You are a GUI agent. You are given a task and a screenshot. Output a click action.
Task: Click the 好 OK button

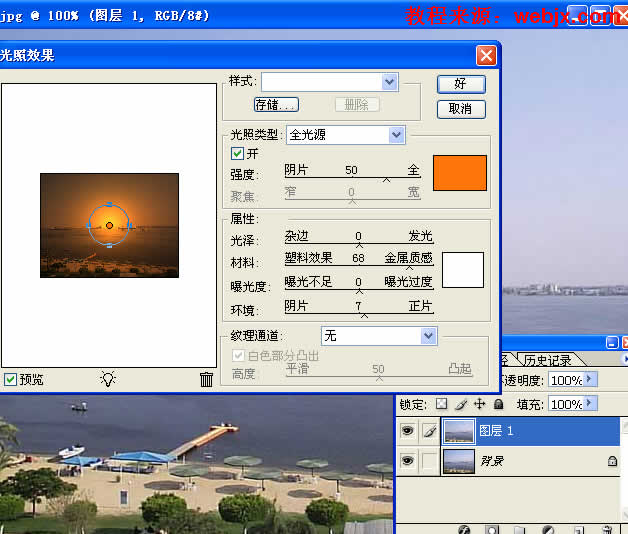pyautogui.click(x=461, y=84)
